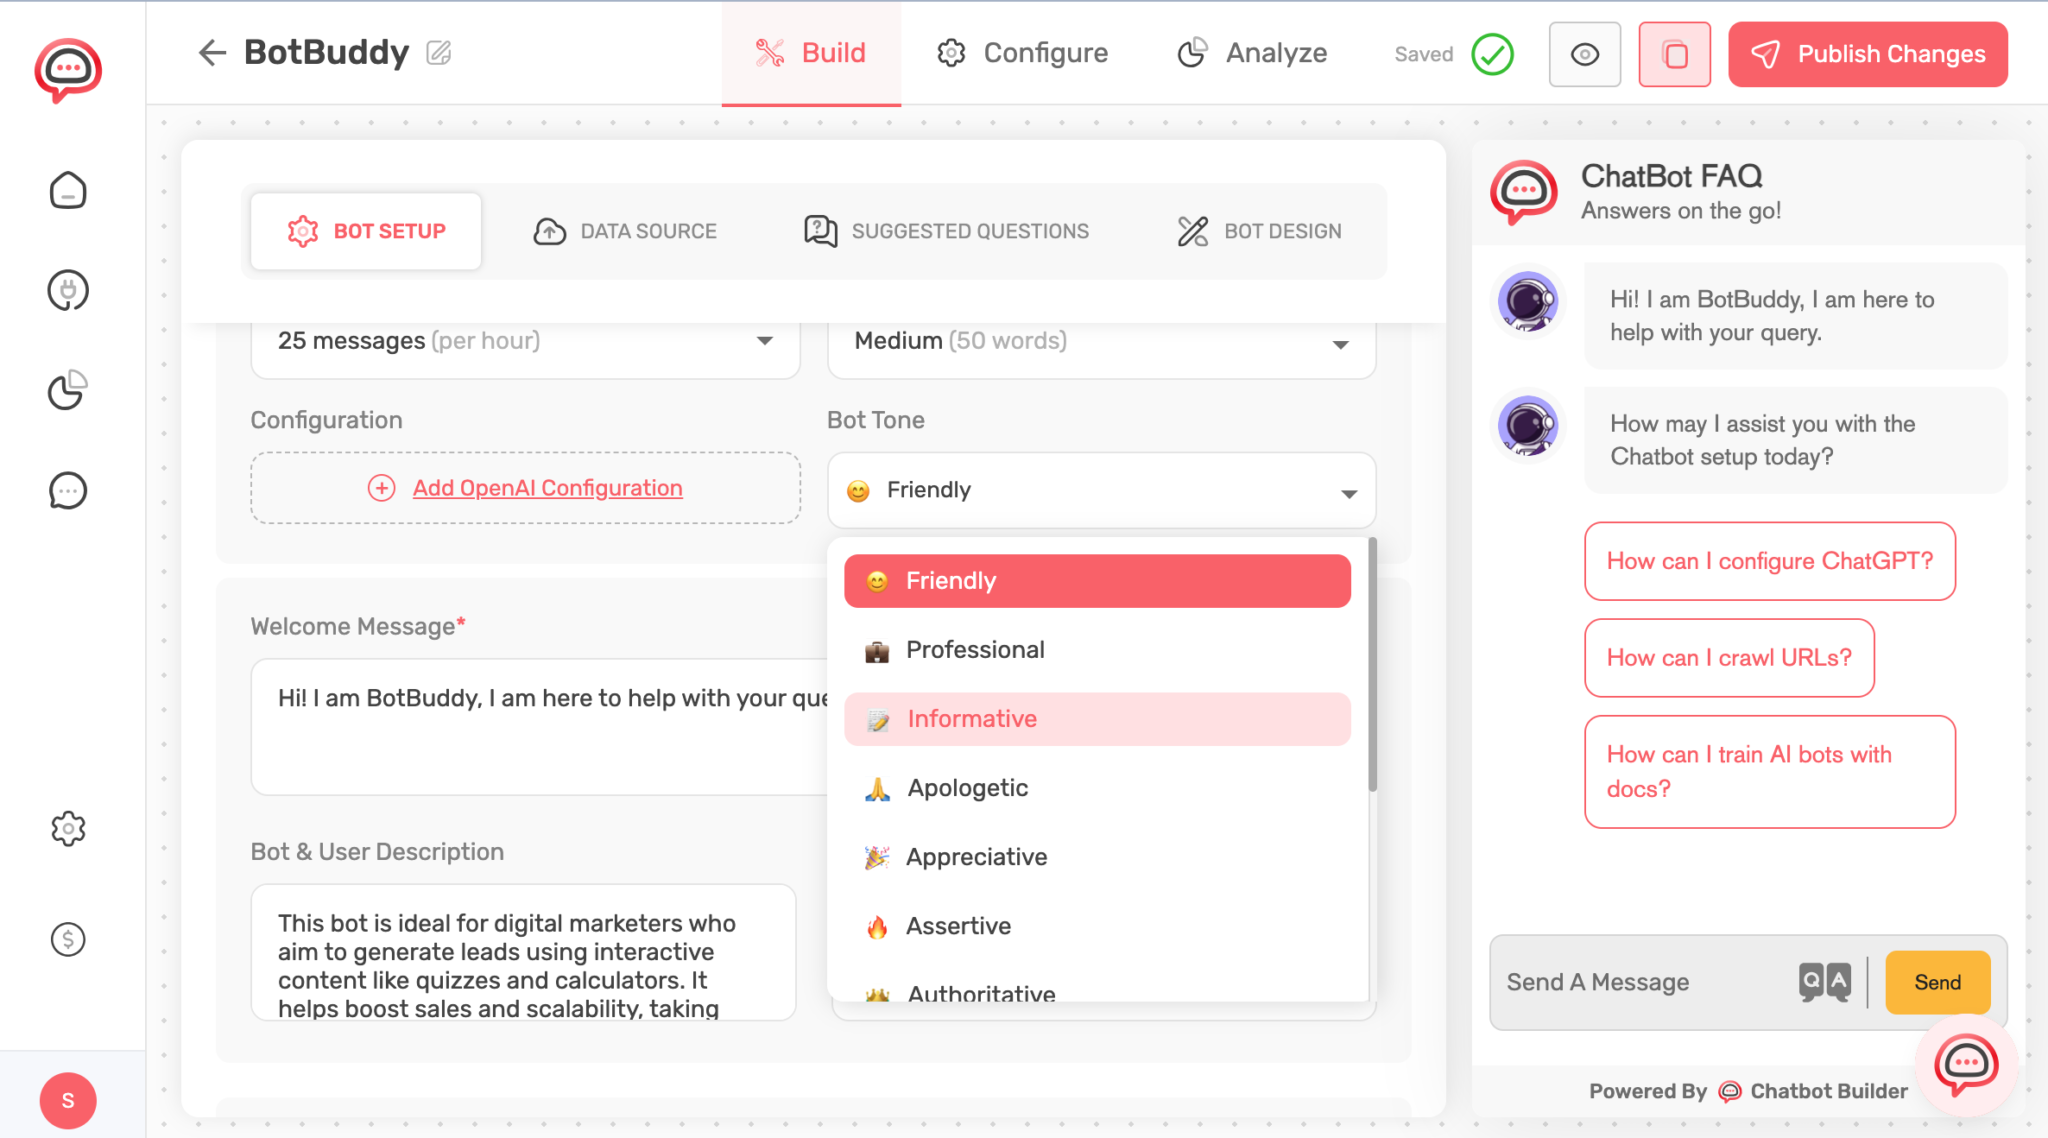
Task: Open the Data Source tab
Action: pyautogui.click(x=625, y=231)
